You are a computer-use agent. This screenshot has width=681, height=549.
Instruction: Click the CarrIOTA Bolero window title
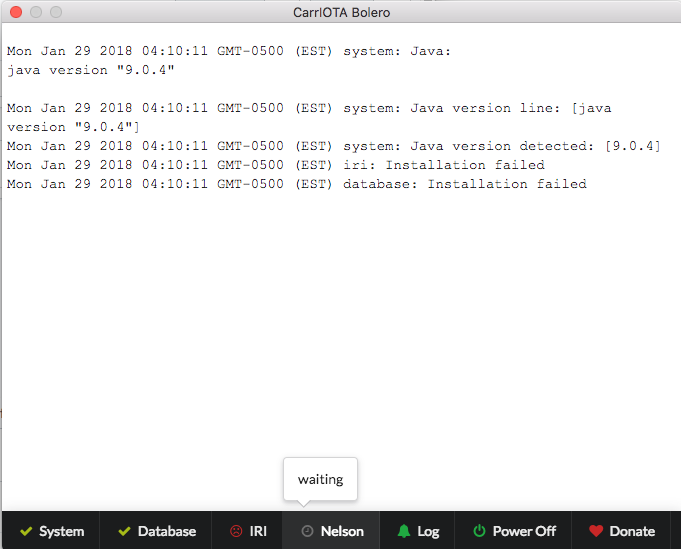tap(341, 13)
